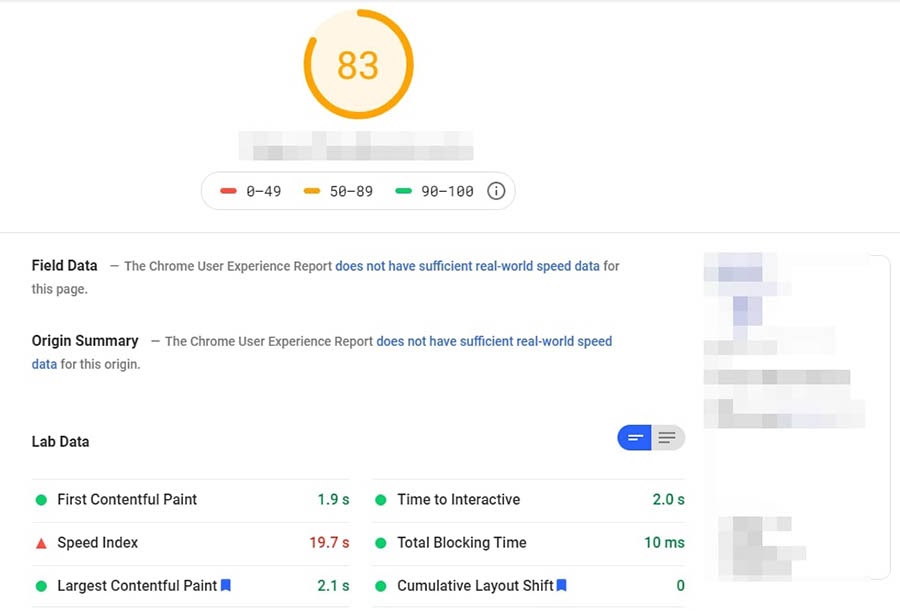Click the red triangle beside Speed Index
The image size is (900, 611).
point(41,543)
